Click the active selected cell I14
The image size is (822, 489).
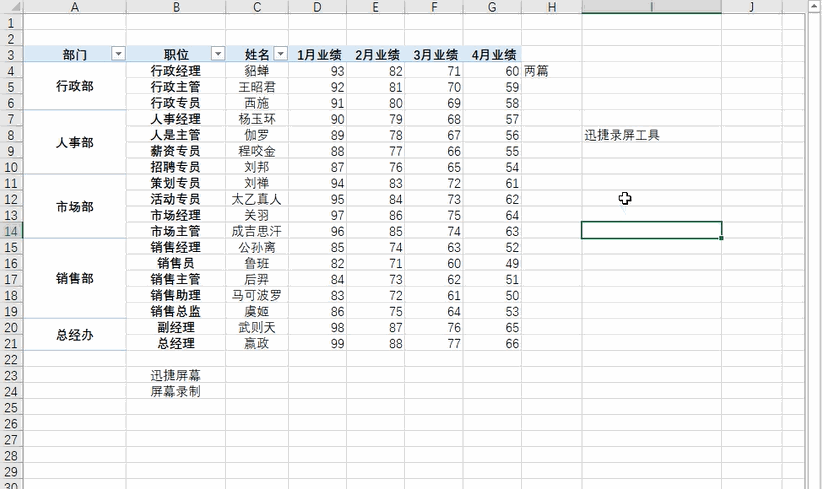(x=652, y=230)
